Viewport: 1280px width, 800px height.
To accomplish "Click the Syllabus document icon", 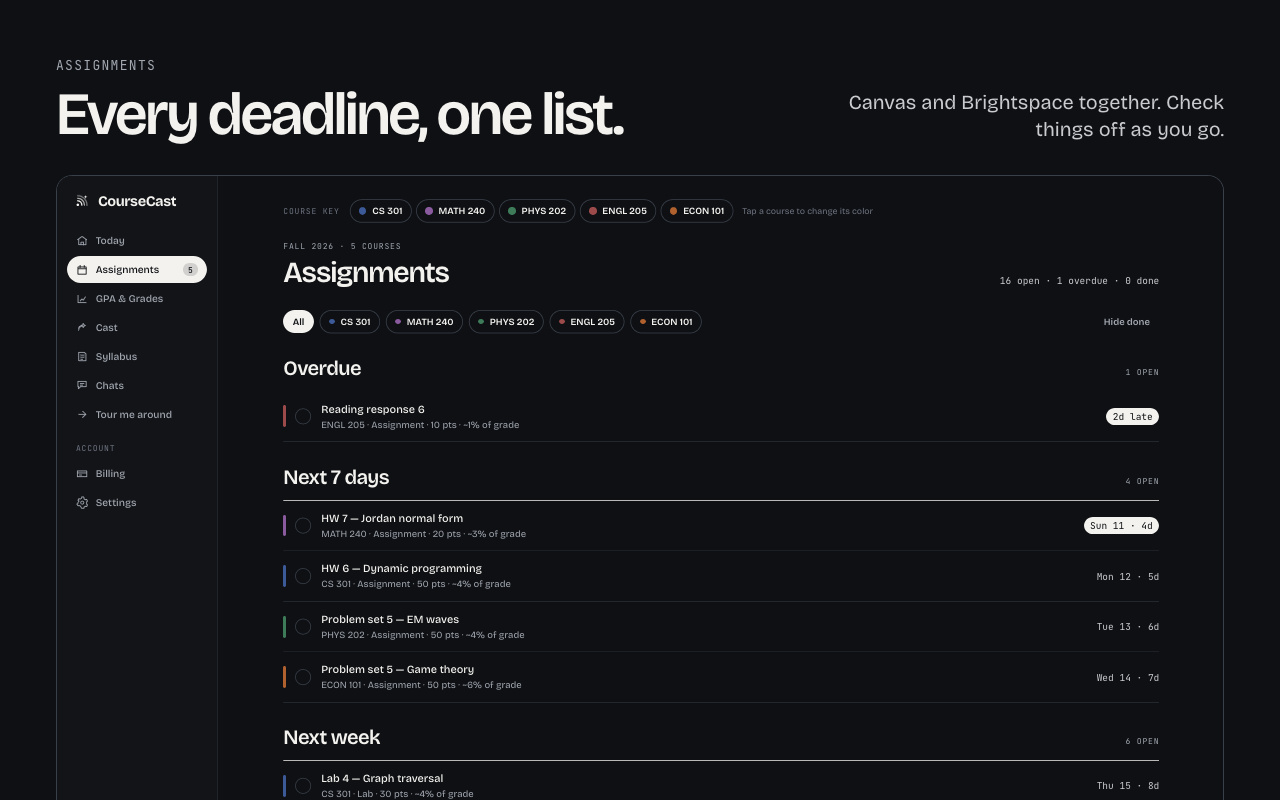I will (82, 356).
